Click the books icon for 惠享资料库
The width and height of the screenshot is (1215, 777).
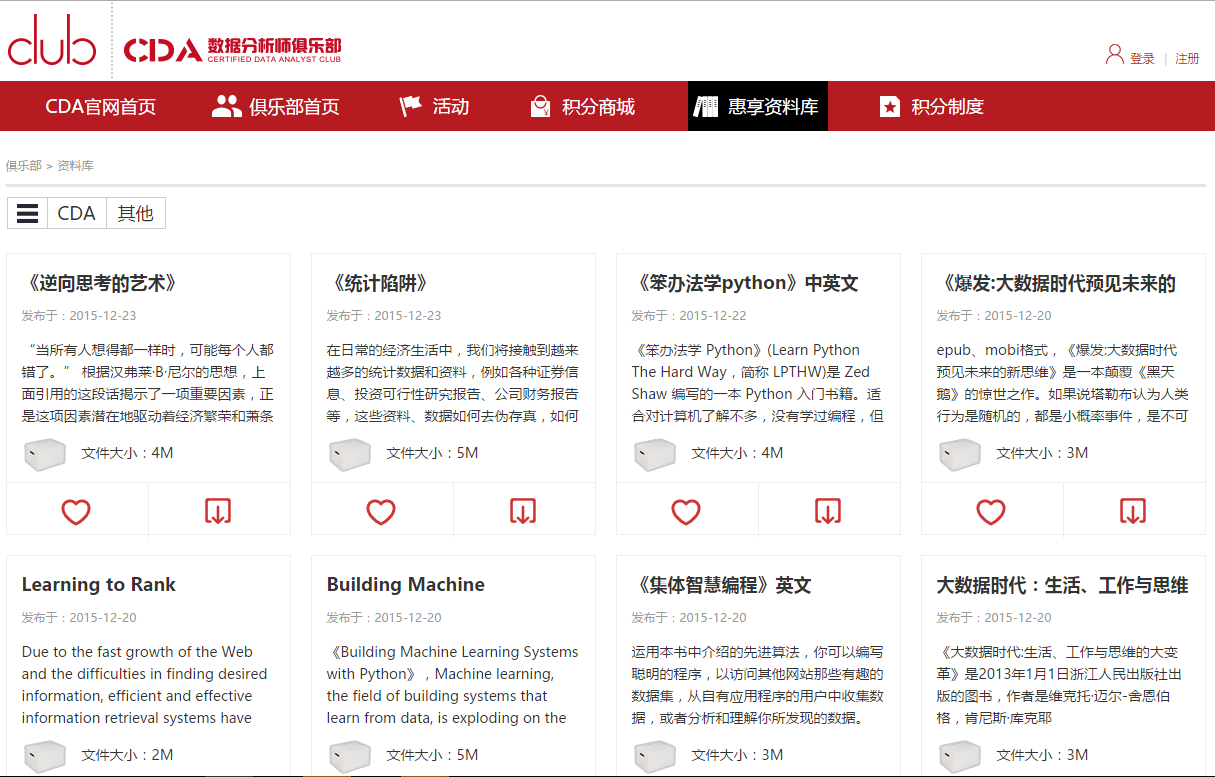tap(706, 106)
